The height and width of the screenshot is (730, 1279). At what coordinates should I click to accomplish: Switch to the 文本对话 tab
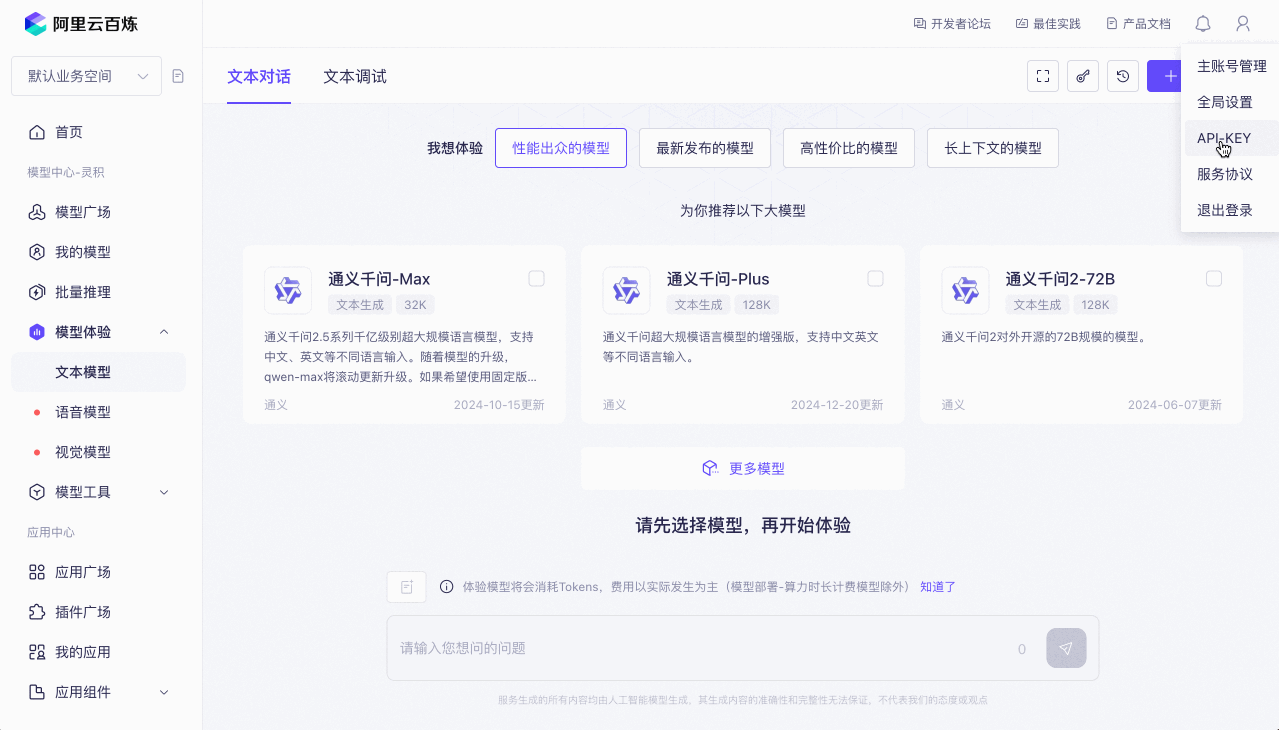point(259,77)
